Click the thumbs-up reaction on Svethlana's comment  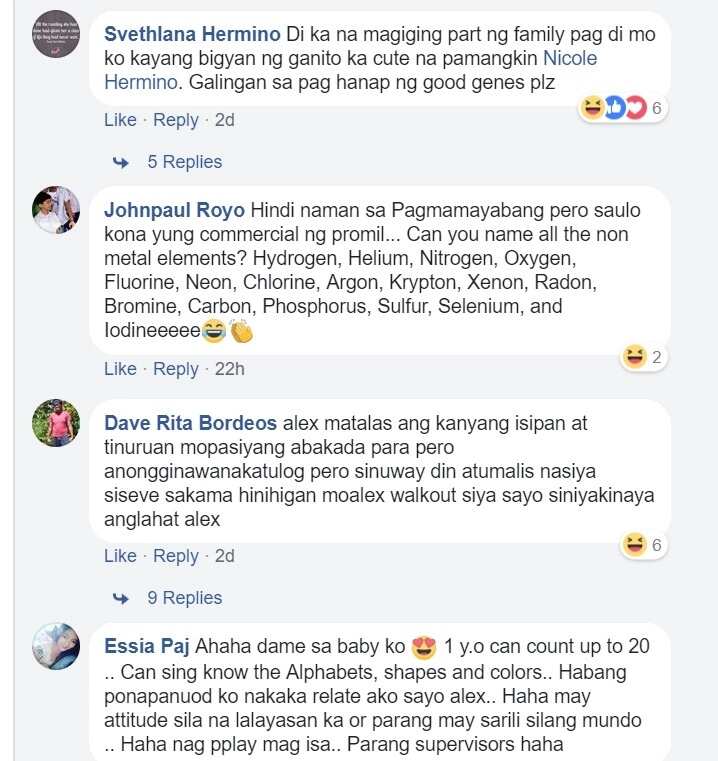point(614,108)
